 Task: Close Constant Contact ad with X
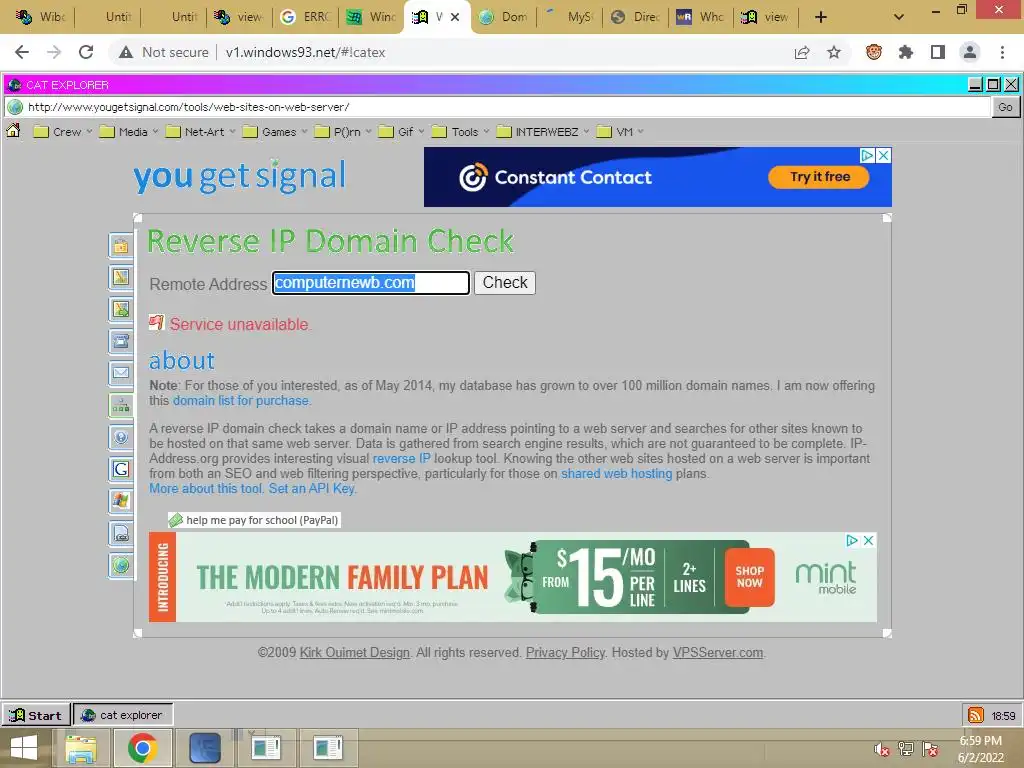click(x=884, y=155)
